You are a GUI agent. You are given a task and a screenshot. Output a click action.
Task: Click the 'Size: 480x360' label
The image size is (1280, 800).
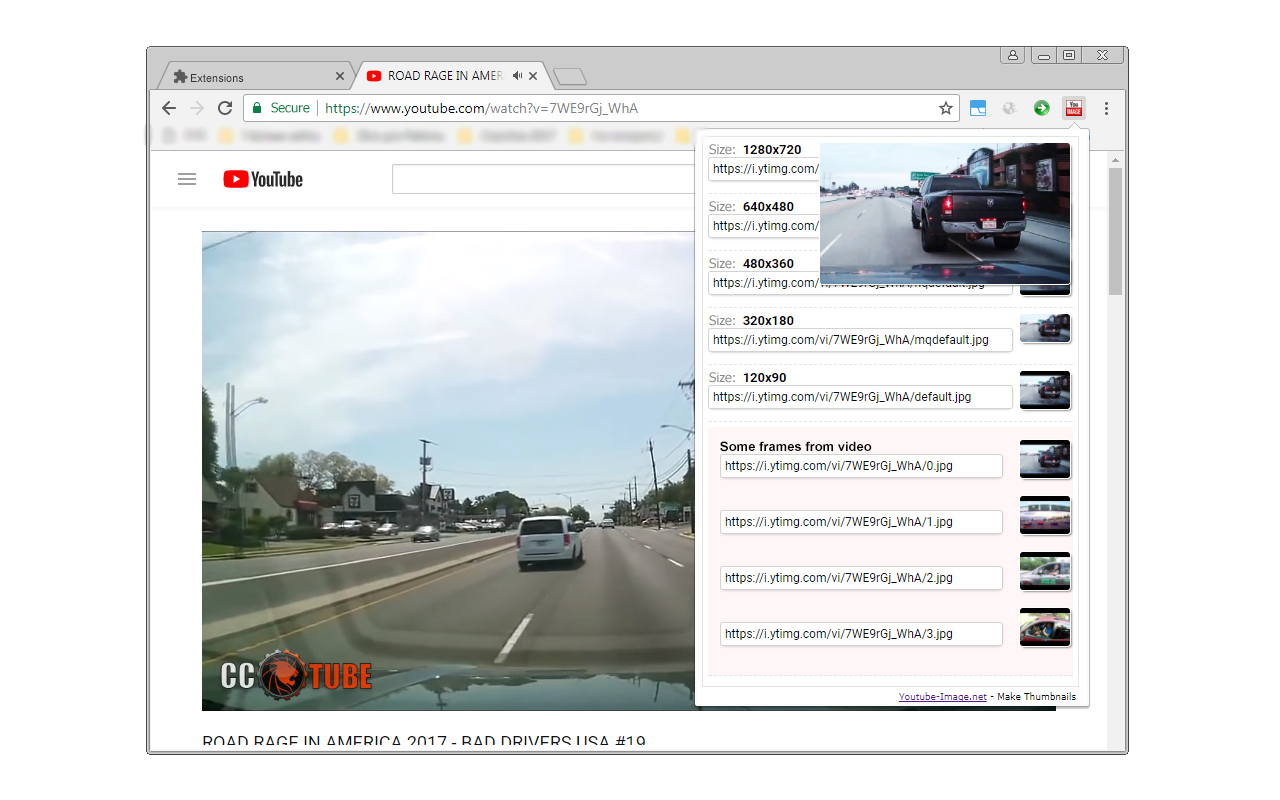click(x=751, y=263)
